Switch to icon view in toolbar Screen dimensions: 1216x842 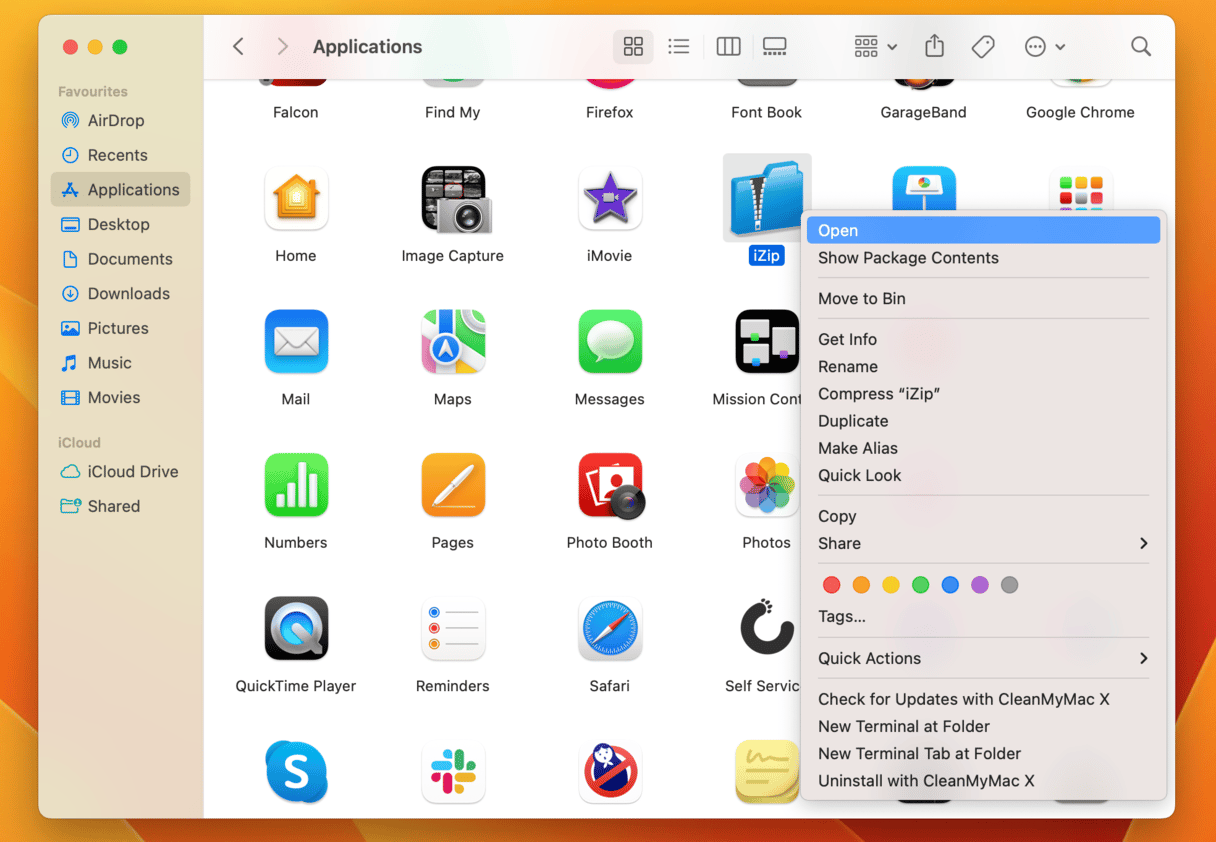(633, 46)
